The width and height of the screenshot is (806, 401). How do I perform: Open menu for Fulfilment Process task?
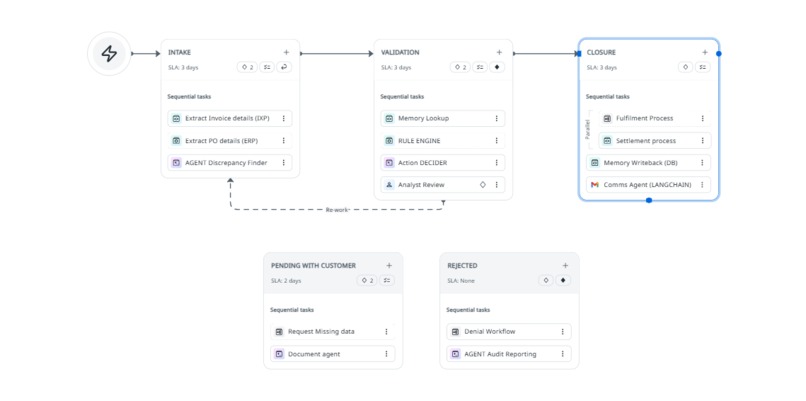tap(702, 118)
